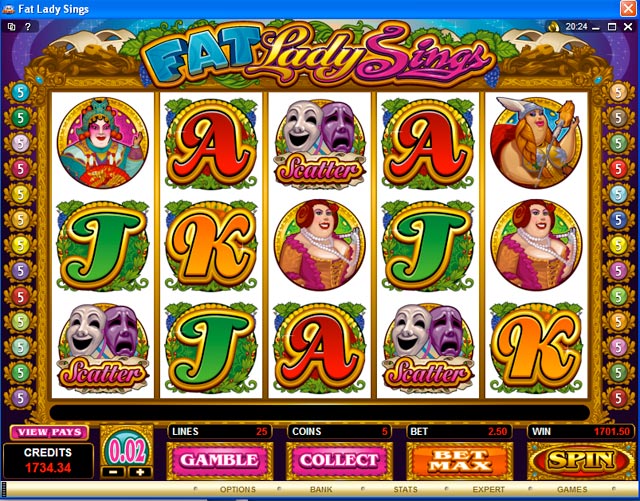Decrease coin size with minus button
Viewport: 640px width, 501px height.
pos(113,472)
